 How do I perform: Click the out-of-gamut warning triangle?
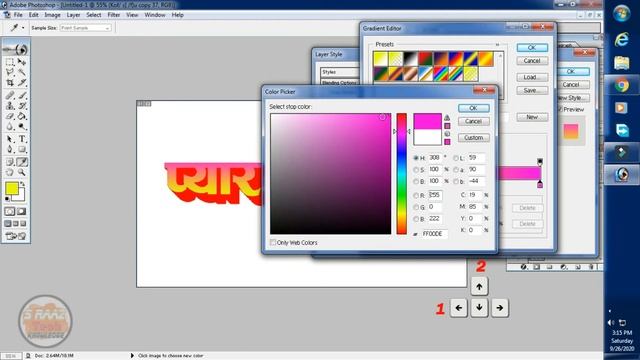(447, 118)
